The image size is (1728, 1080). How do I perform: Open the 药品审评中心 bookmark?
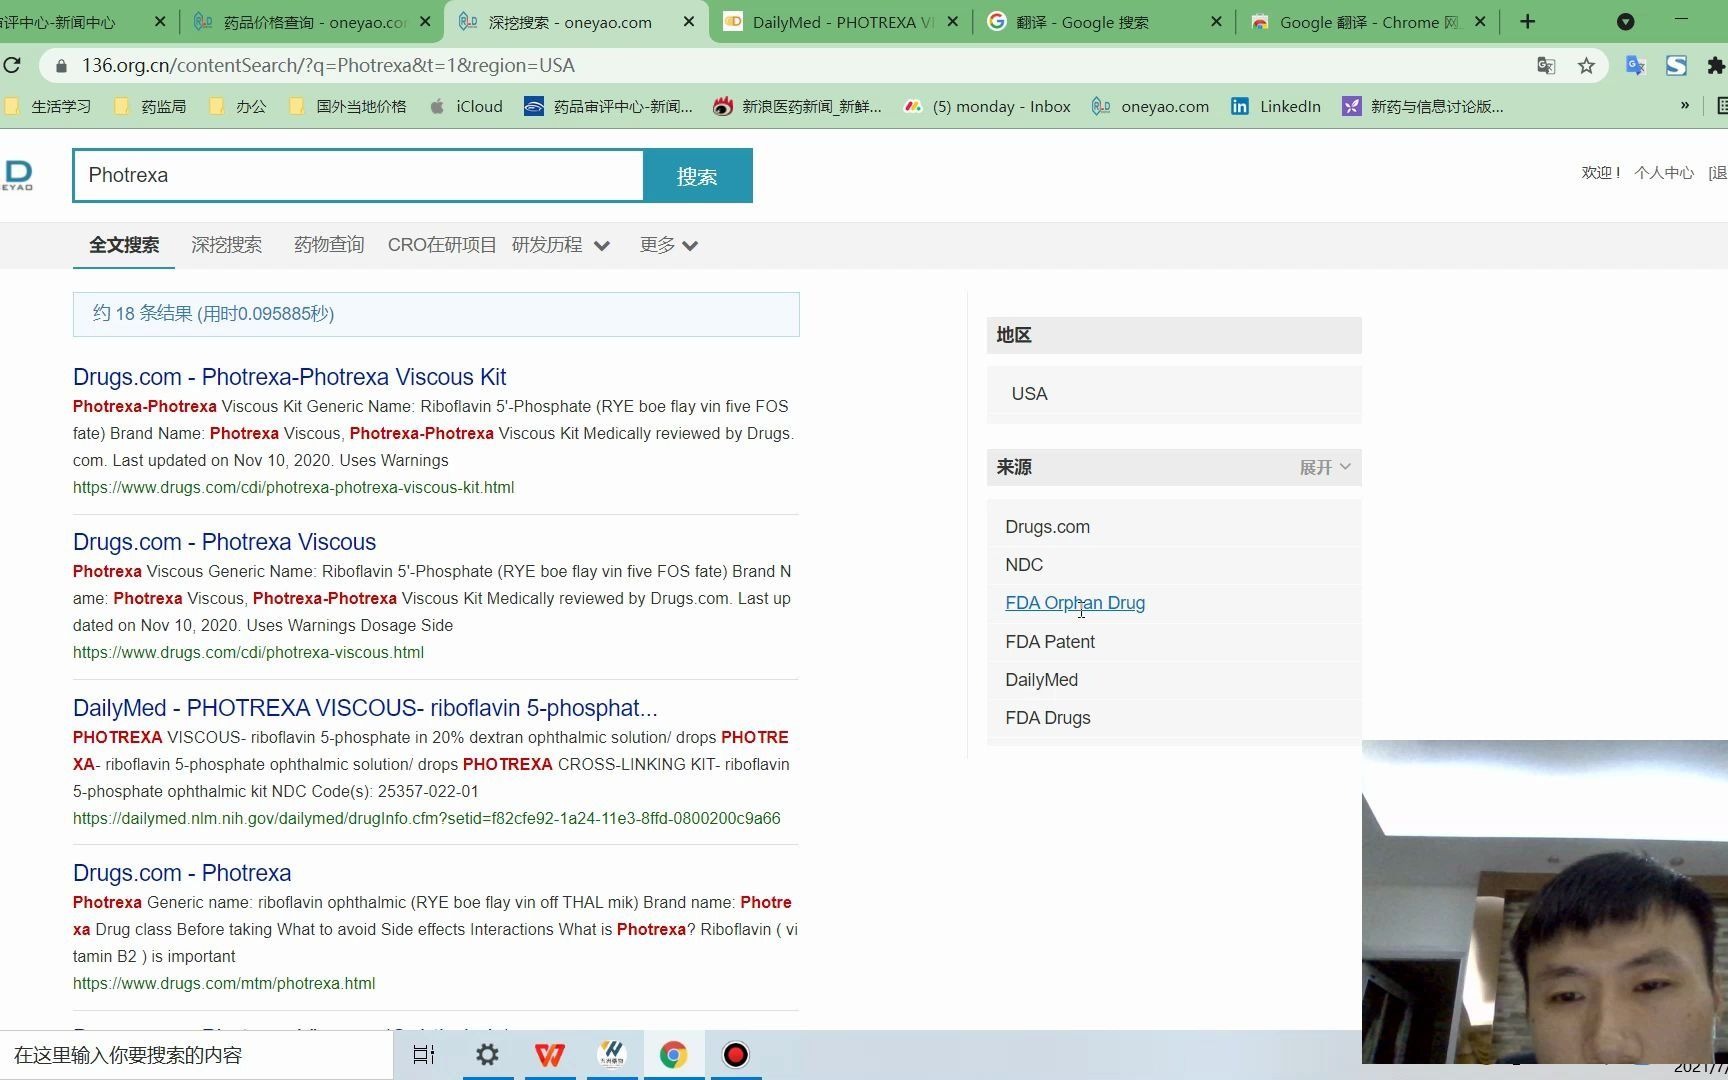[608, 106]
